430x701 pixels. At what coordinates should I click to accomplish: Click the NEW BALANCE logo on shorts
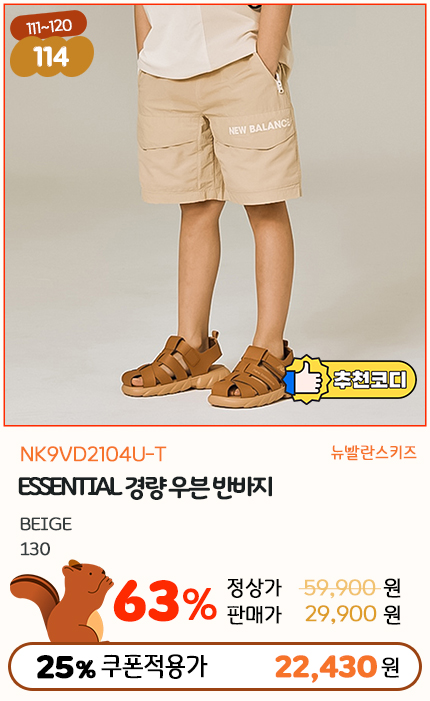(259, 127)
